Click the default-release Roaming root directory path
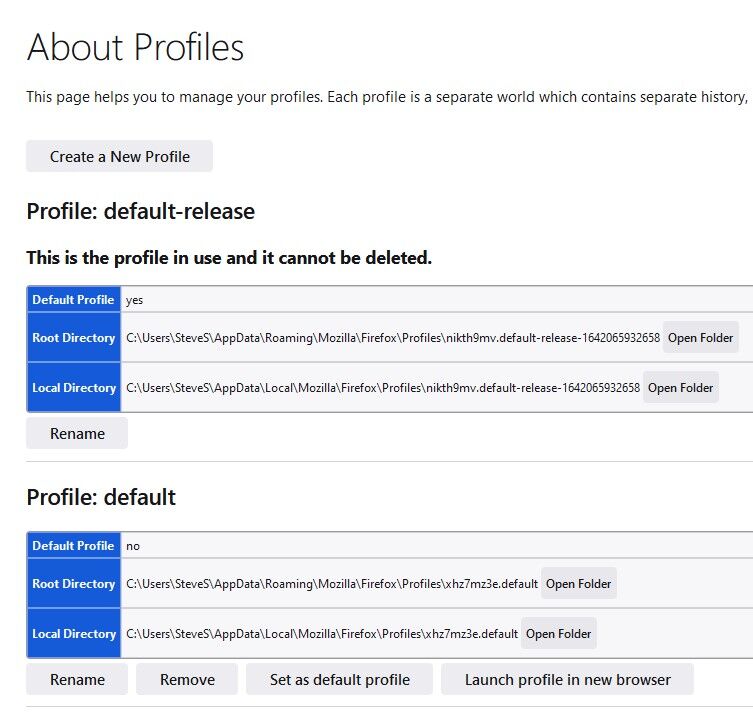Image resolution: width=753 pixels, height=712 pixels. tap(393, 338)
